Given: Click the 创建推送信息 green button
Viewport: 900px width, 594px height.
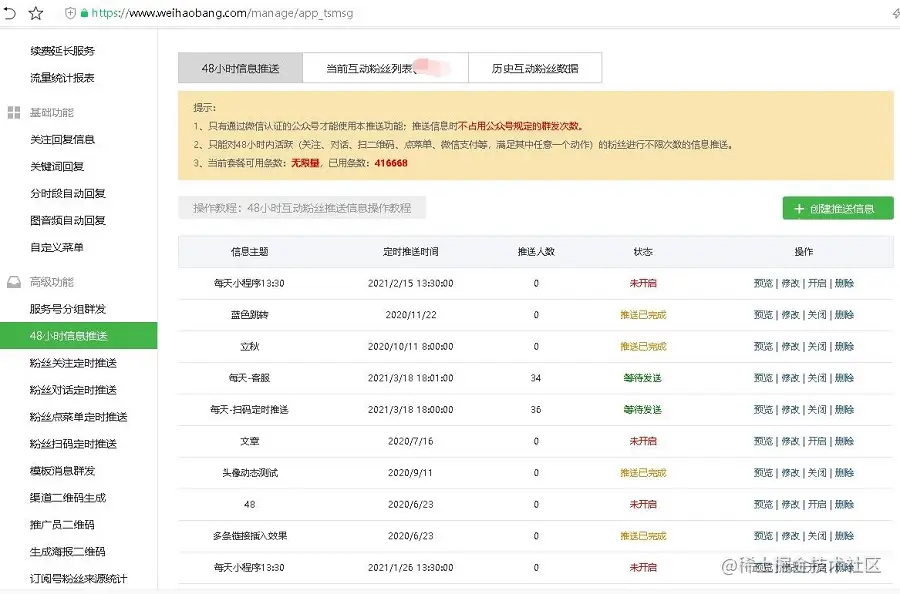Looking at the screenshot, I should (x=836, y=208).
